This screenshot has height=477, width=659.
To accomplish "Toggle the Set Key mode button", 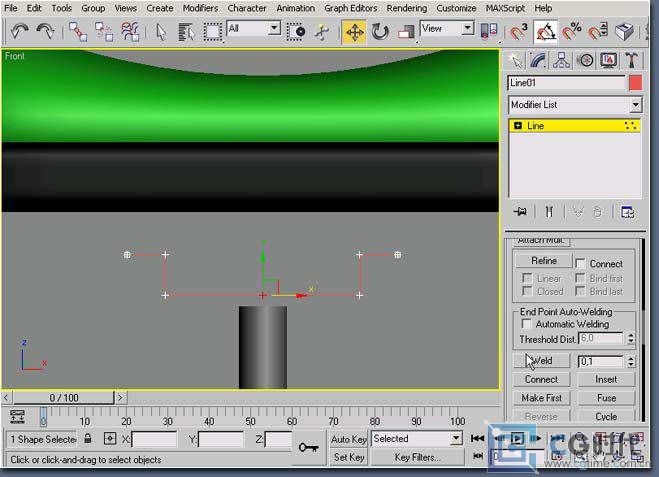I will coord(348,457).
